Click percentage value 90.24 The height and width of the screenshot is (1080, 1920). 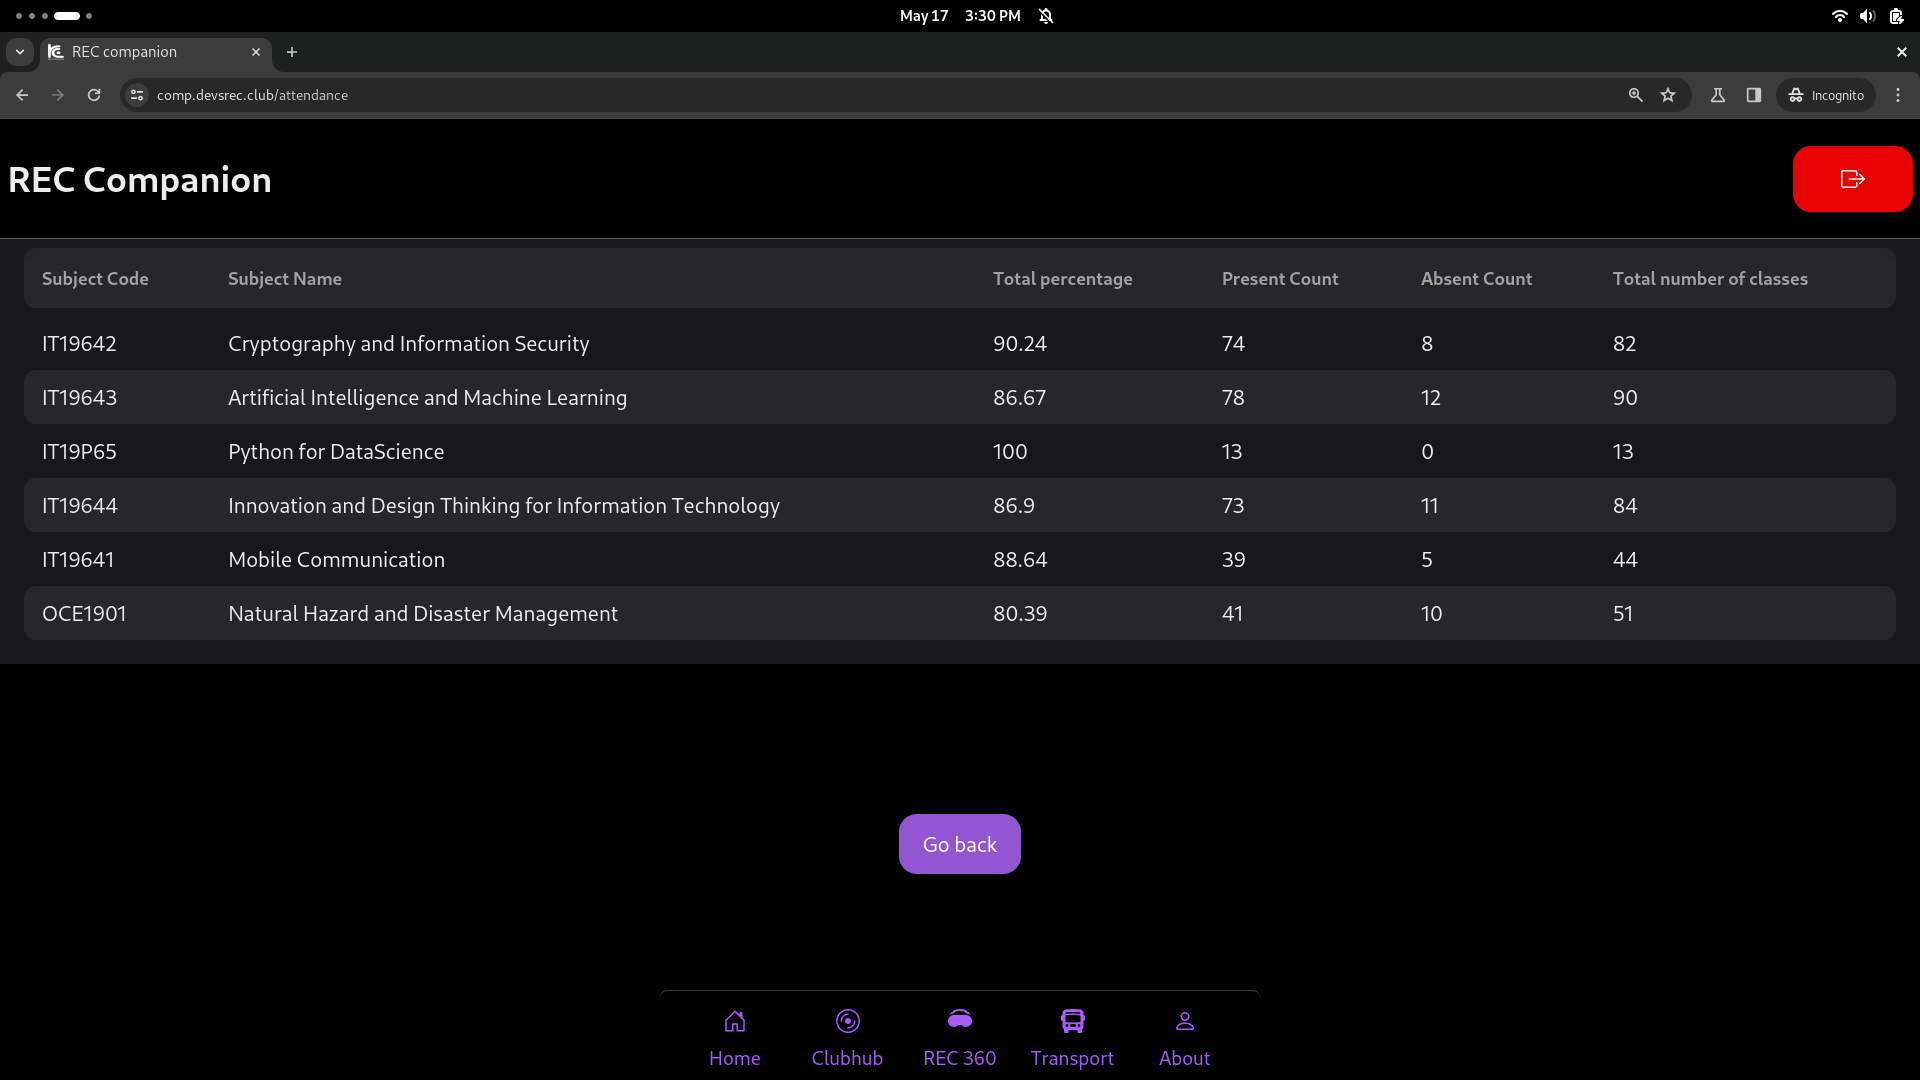[1019, 344]
